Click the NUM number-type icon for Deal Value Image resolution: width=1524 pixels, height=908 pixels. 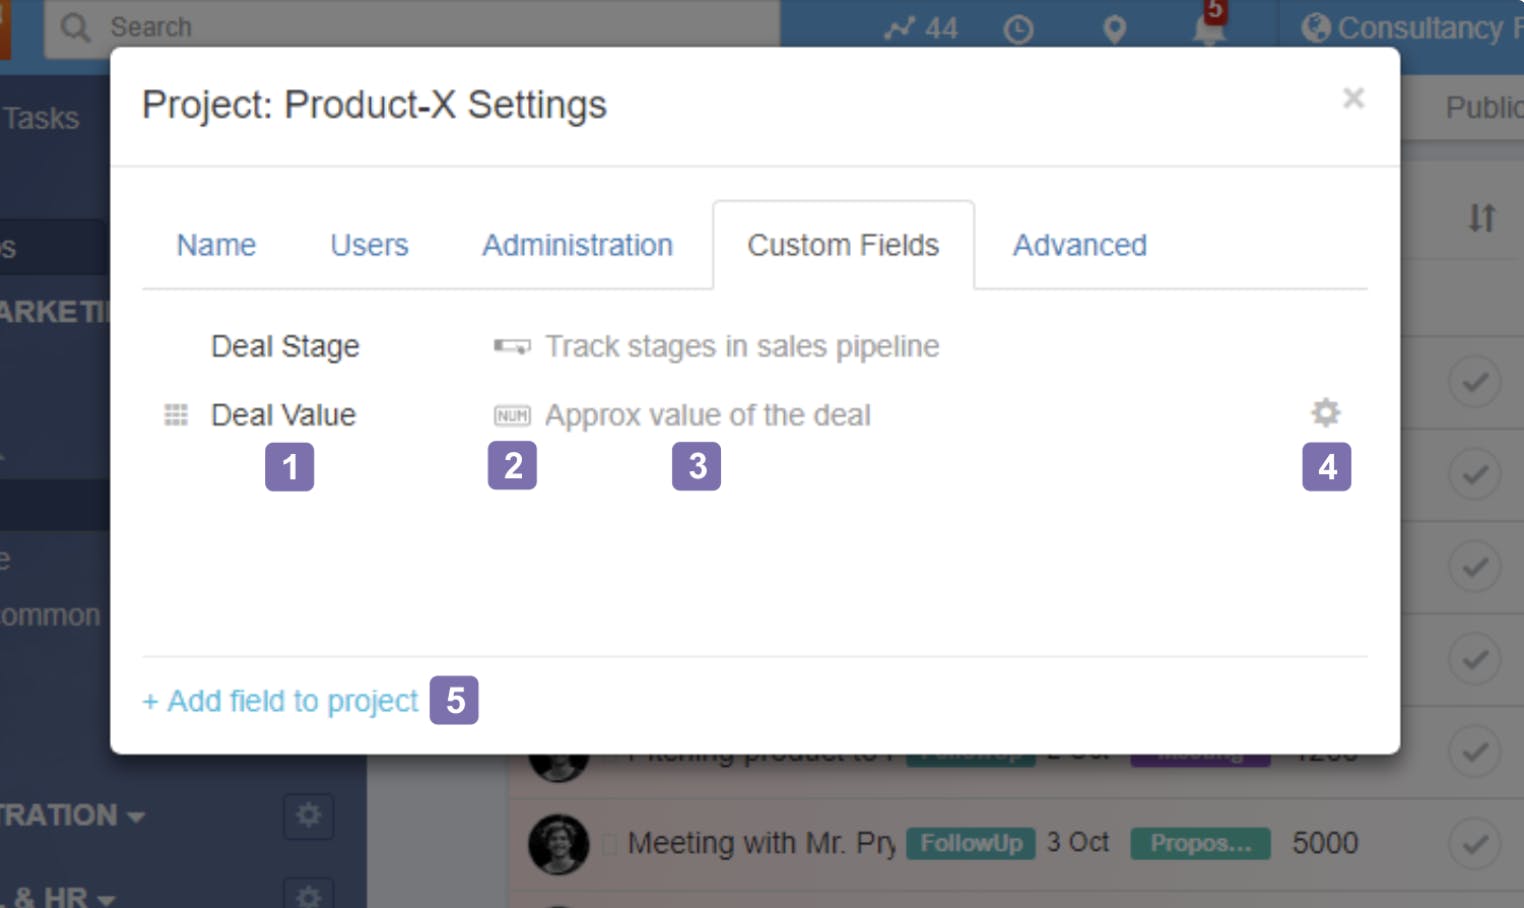(x=512, y=414)
